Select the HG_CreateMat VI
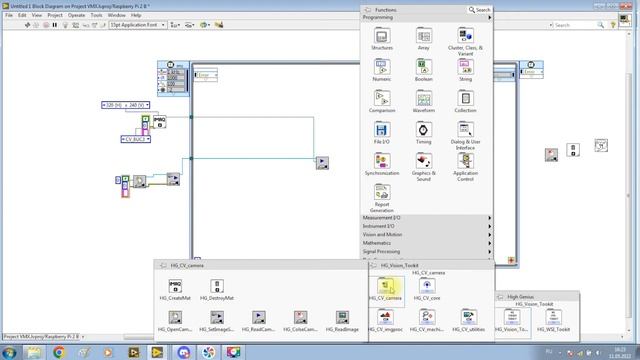This screenshot has height=360, width=640. pos(175,286)
